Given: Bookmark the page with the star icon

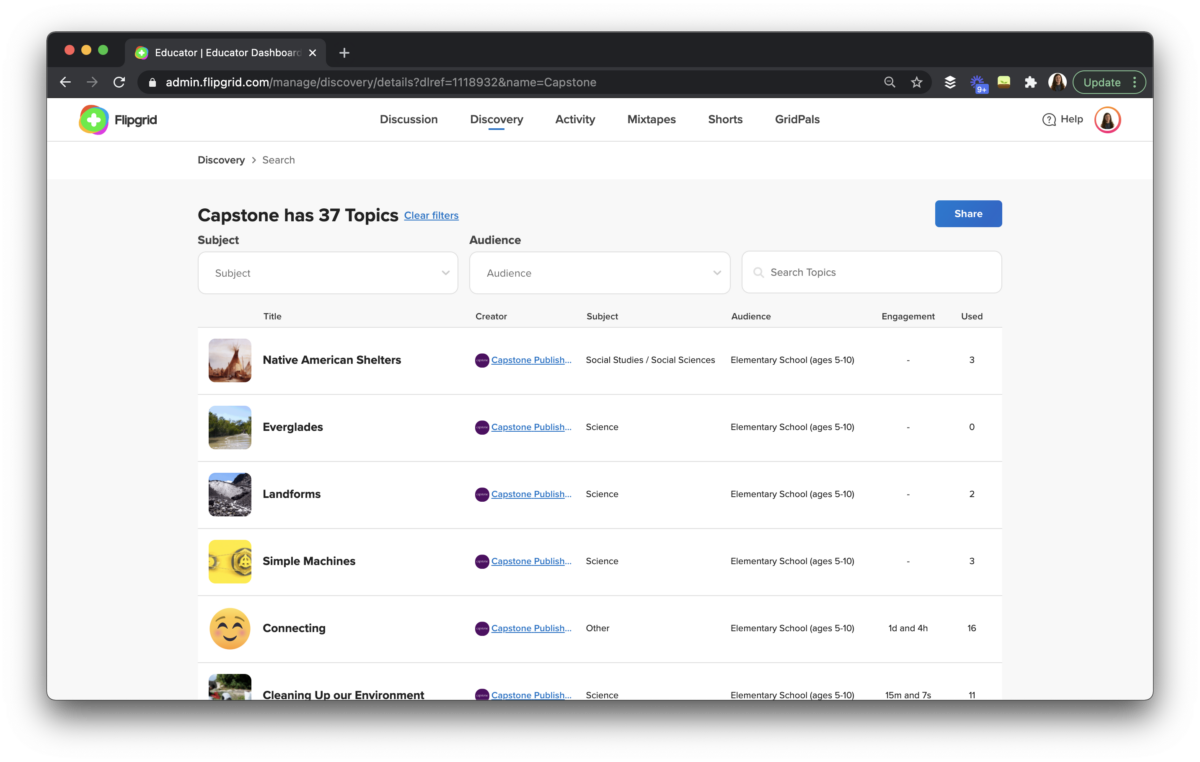Looking at the screenshot, I should (917, 82).
